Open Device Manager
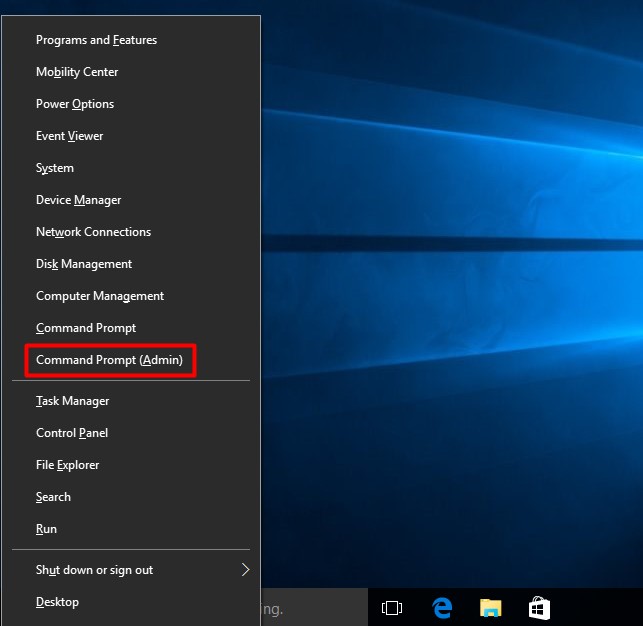Image resolution: width=643 pixels, height=626 pixels. 78,200
